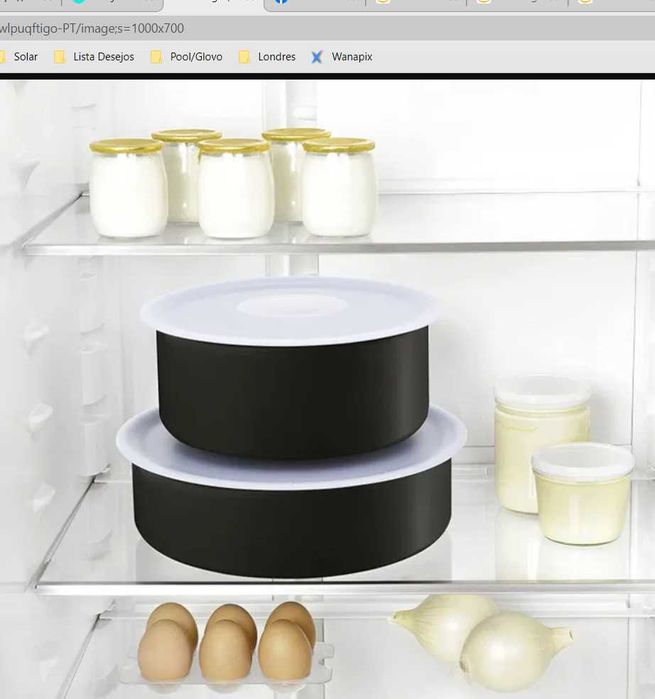Click the fridge image with black pans

[x=327, y=389]
